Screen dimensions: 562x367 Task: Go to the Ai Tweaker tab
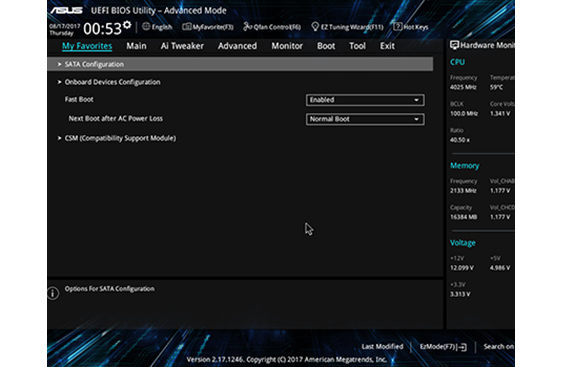[x=182, y=46]
